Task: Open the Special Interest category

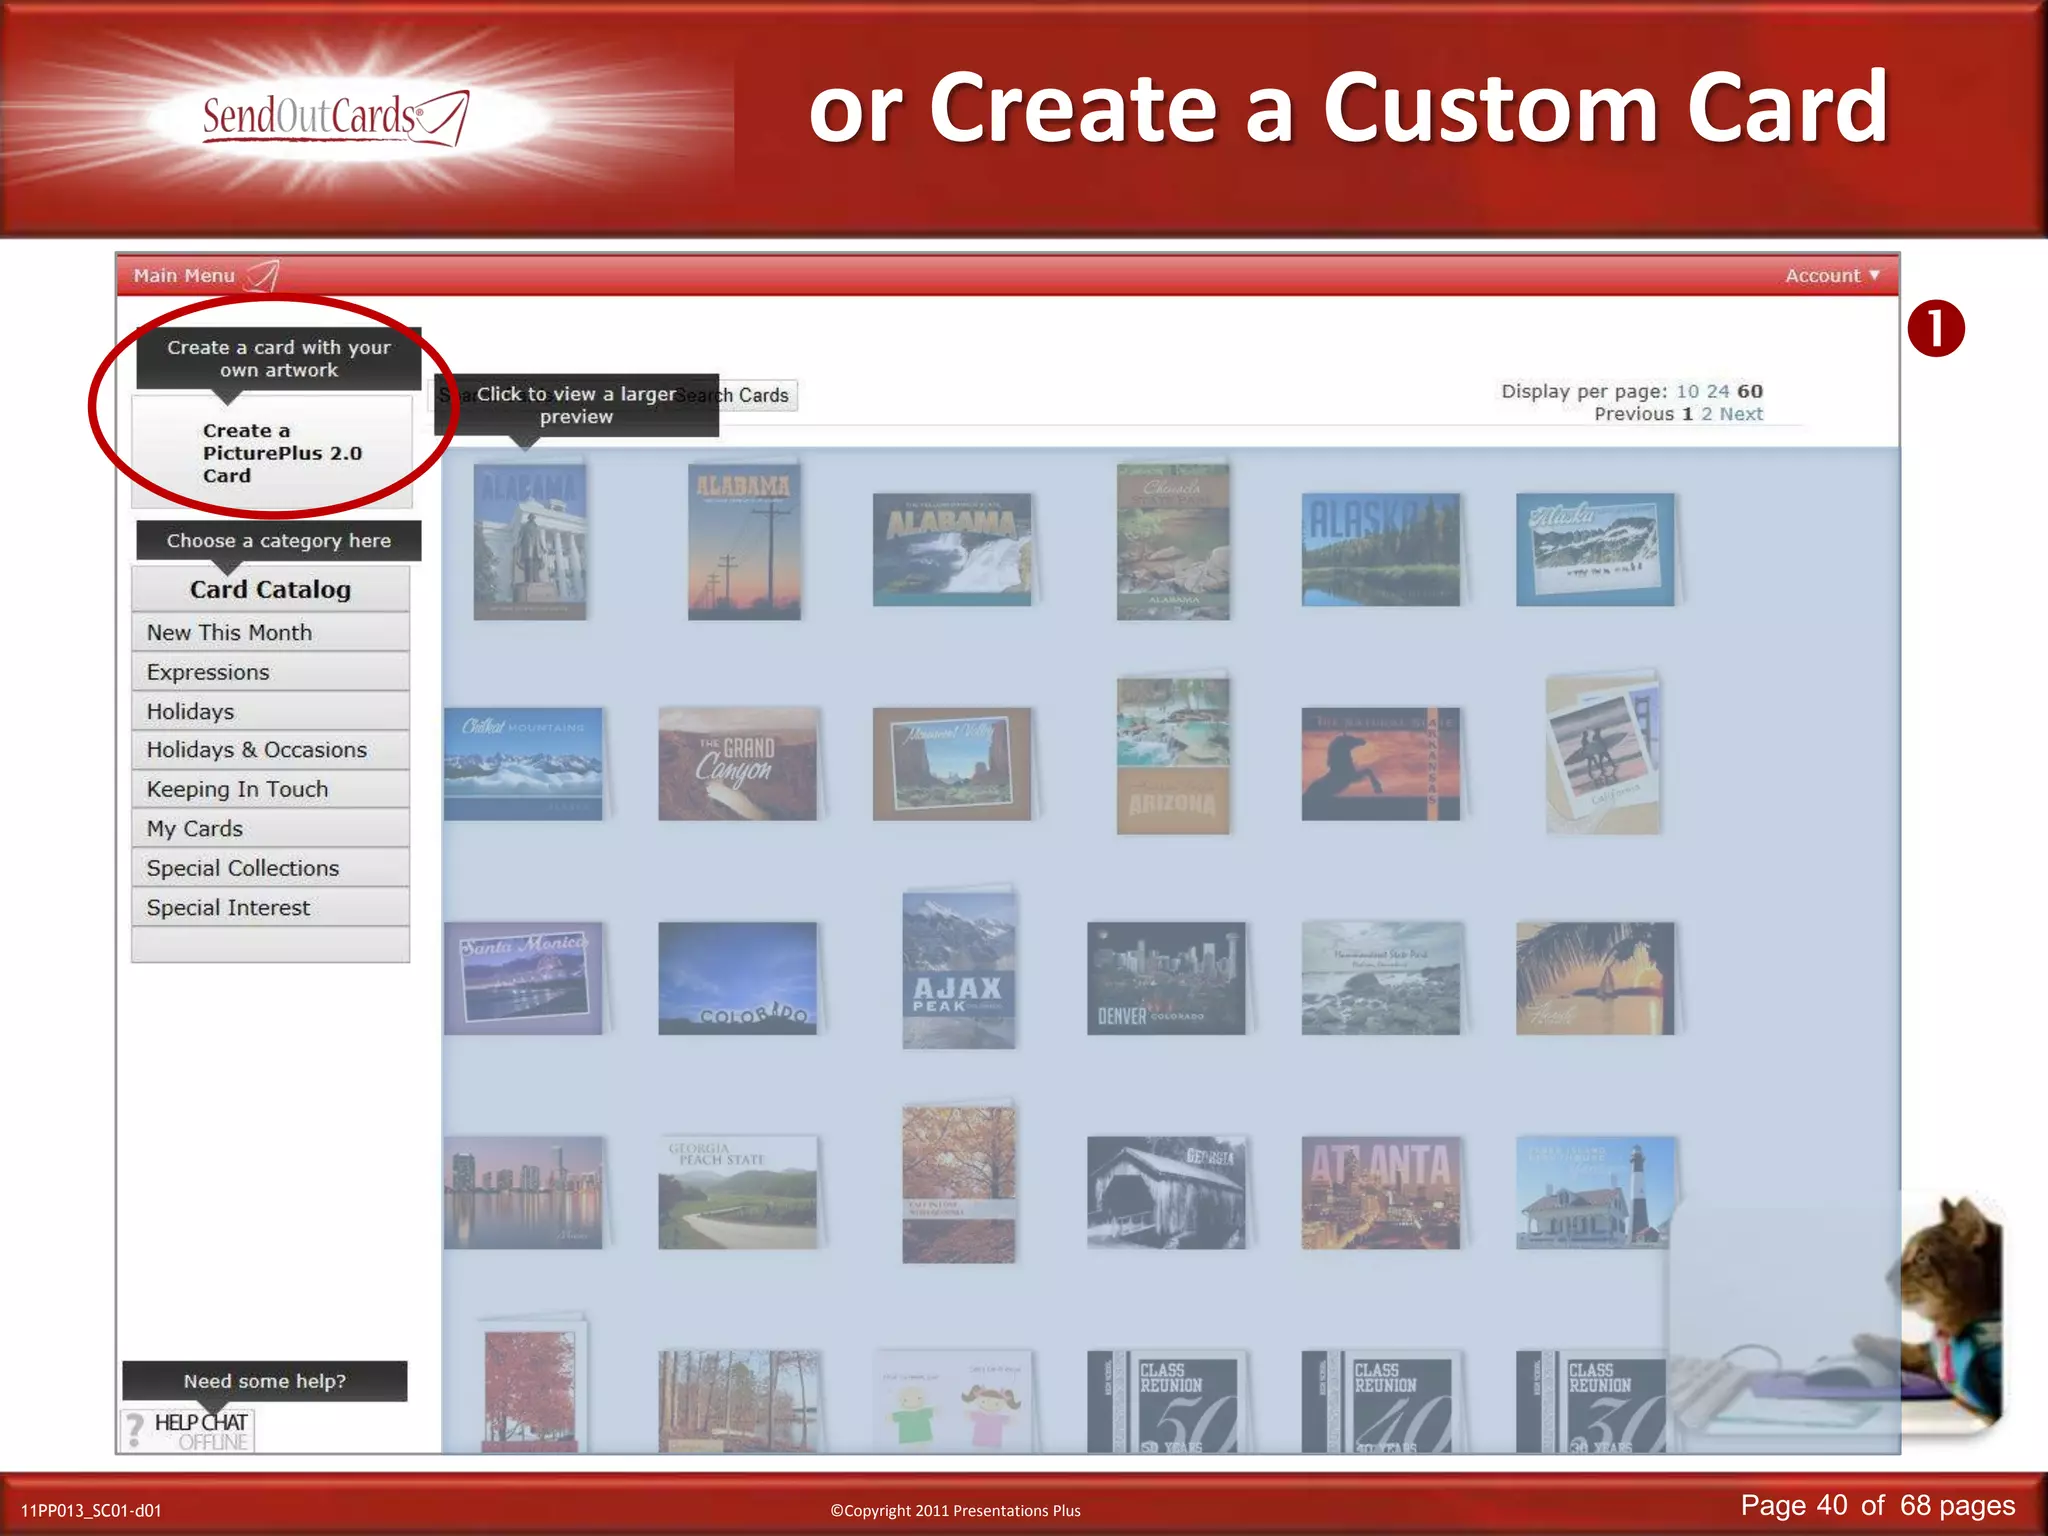Action: [x=271, y=907]
